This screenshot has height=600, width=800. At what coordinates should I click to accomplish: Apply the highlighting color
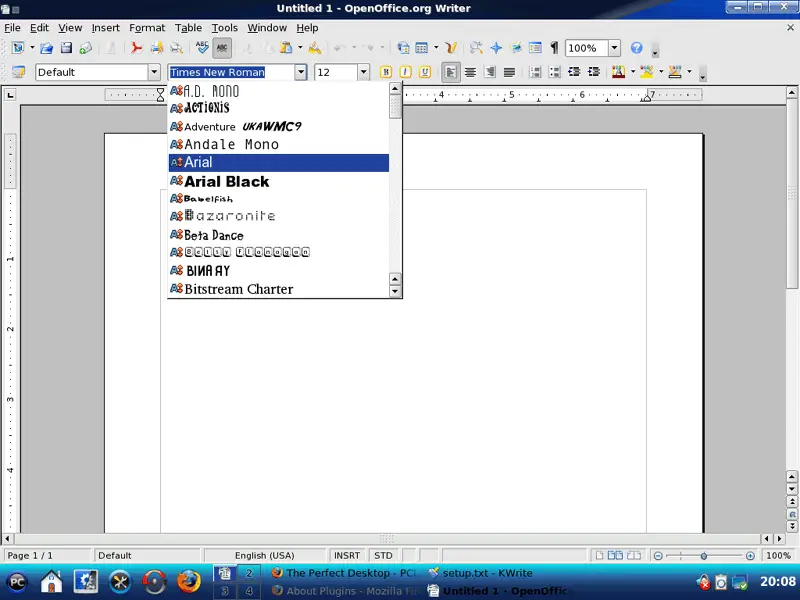646,72
